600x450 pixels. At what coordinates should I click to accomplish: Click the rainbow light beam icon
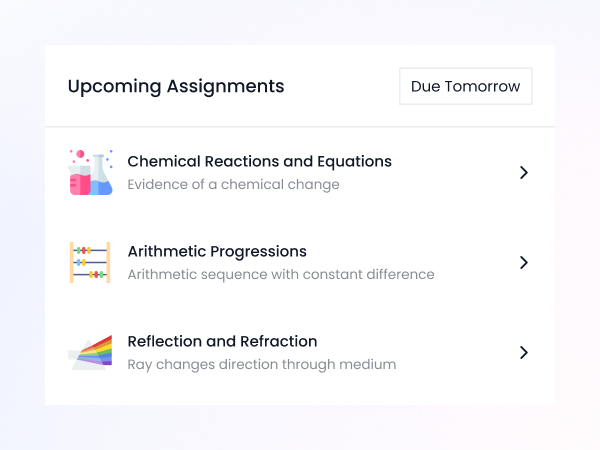click(97, 349)
